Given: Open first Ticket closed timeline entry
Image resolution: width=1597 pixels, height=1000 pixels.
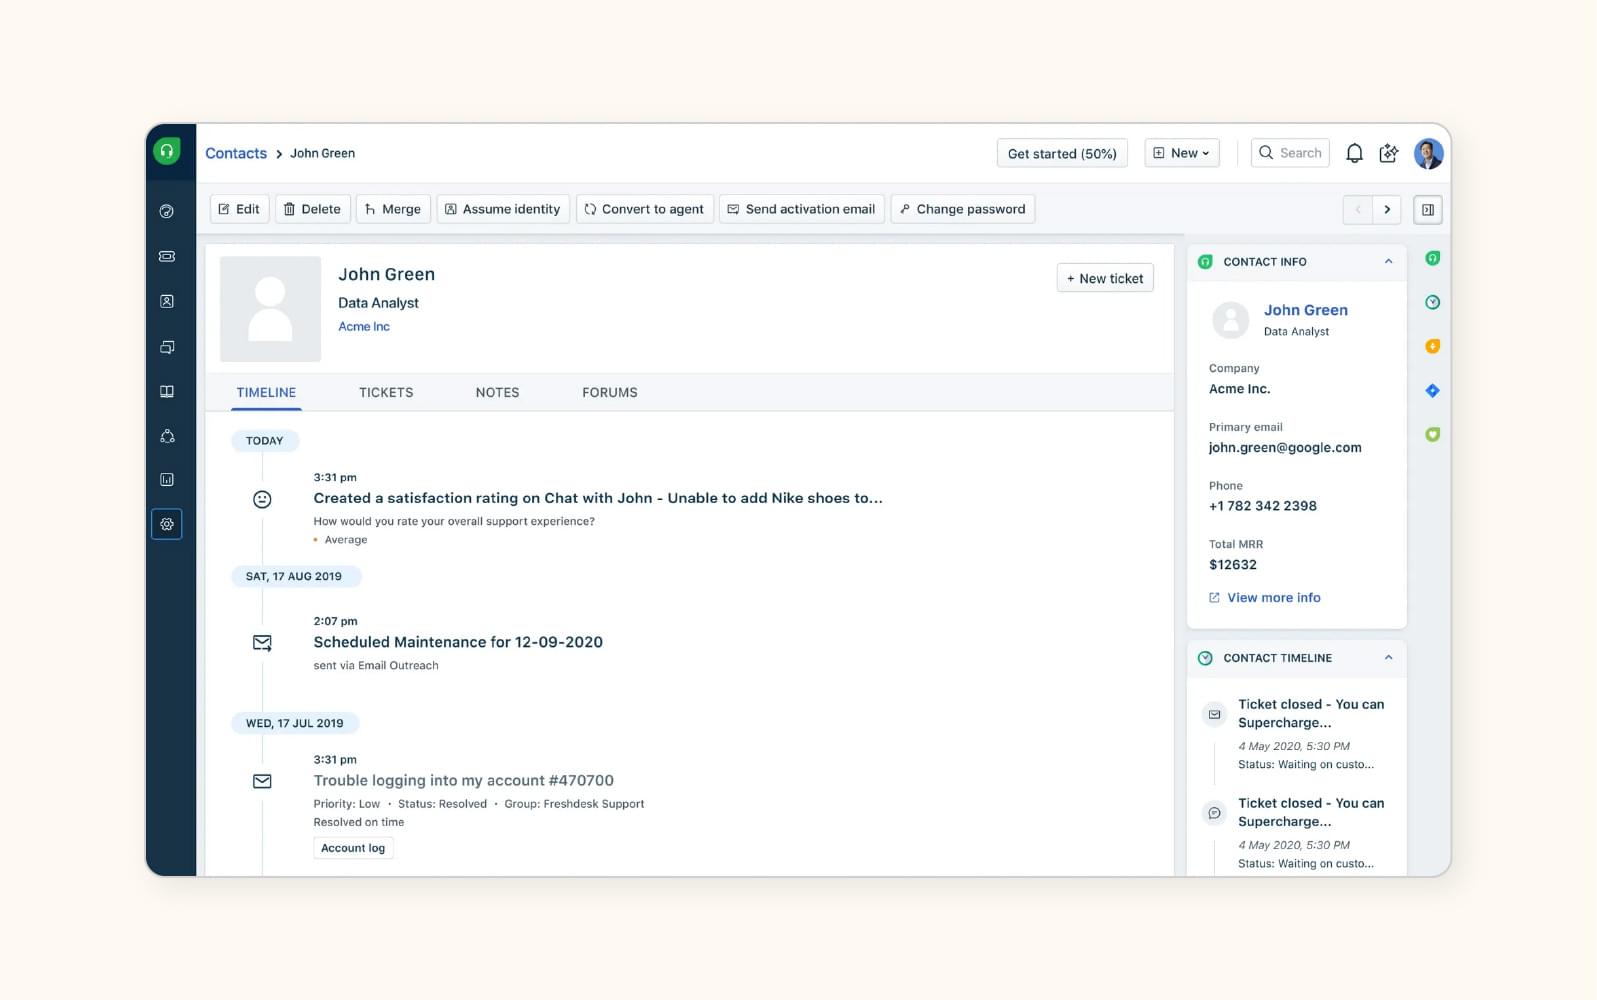Looking at the screenshot, I should (1311, 713).
